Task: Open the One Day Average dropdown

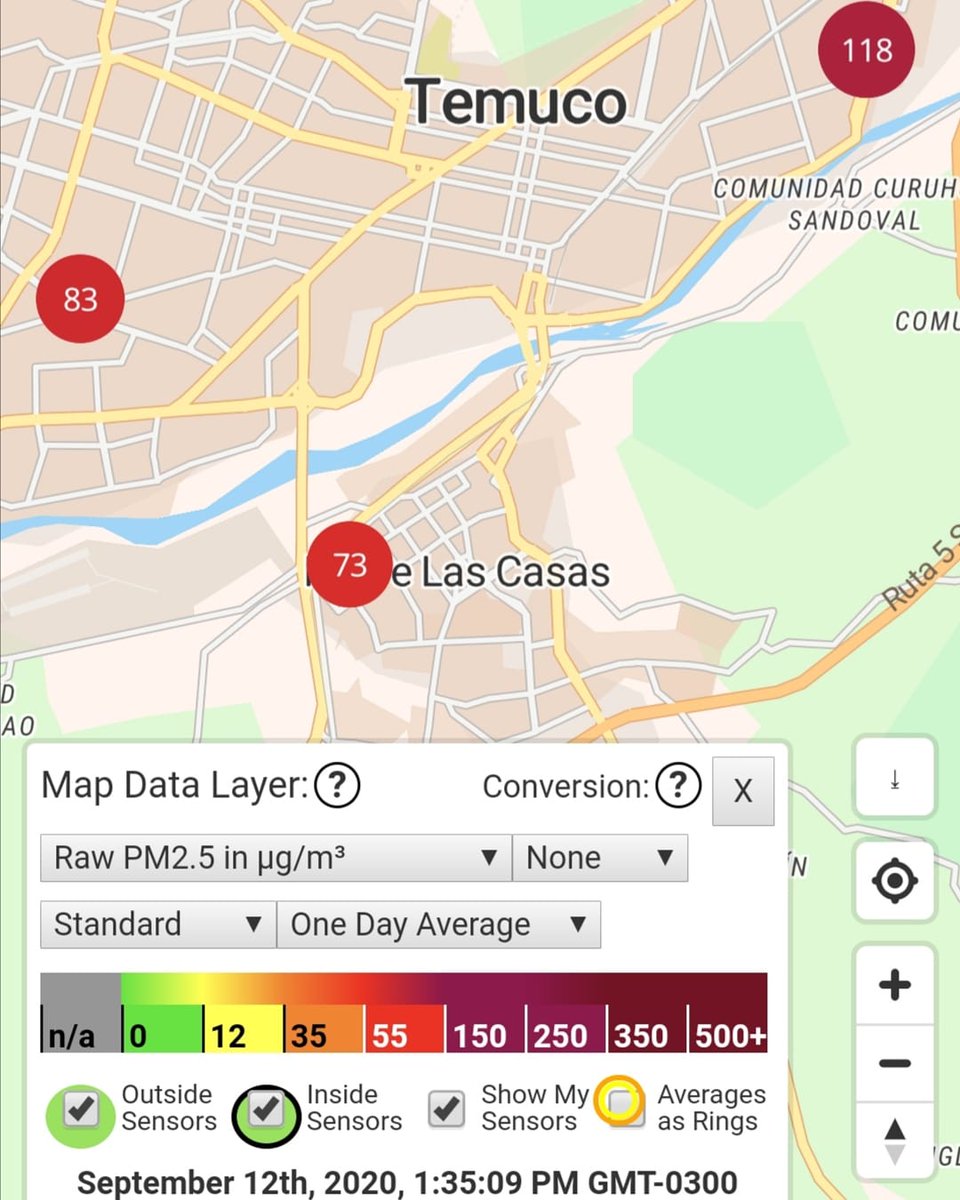Action: [439, 924]
